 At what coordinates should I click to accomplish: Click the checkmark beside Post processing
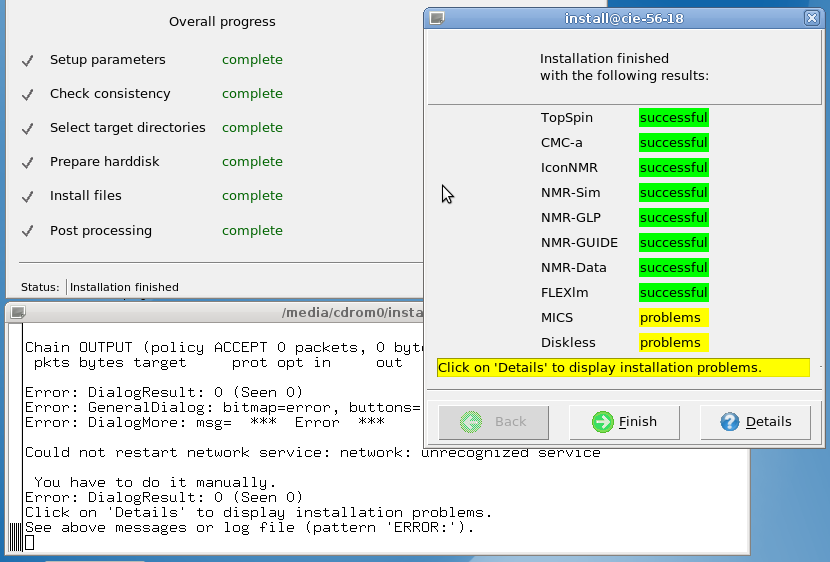tap(28, 232)
